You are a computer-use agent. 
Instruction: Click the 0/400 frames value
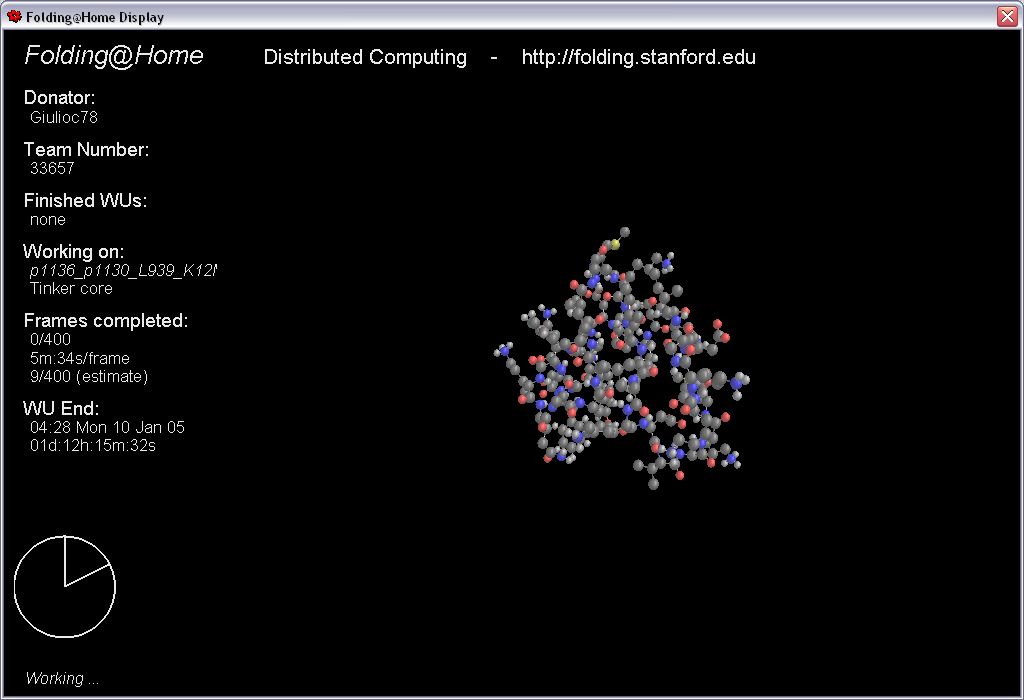[50, 340]
